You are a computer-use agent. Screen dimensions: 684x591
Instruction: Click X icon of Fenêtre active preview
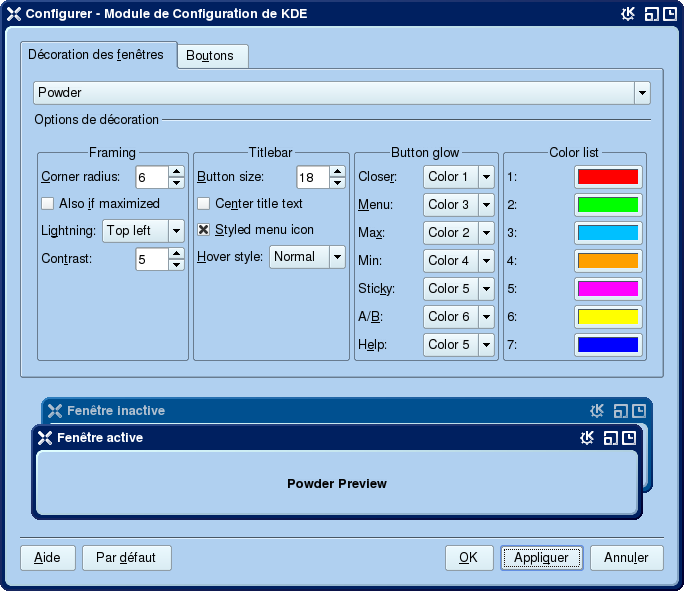45,438
